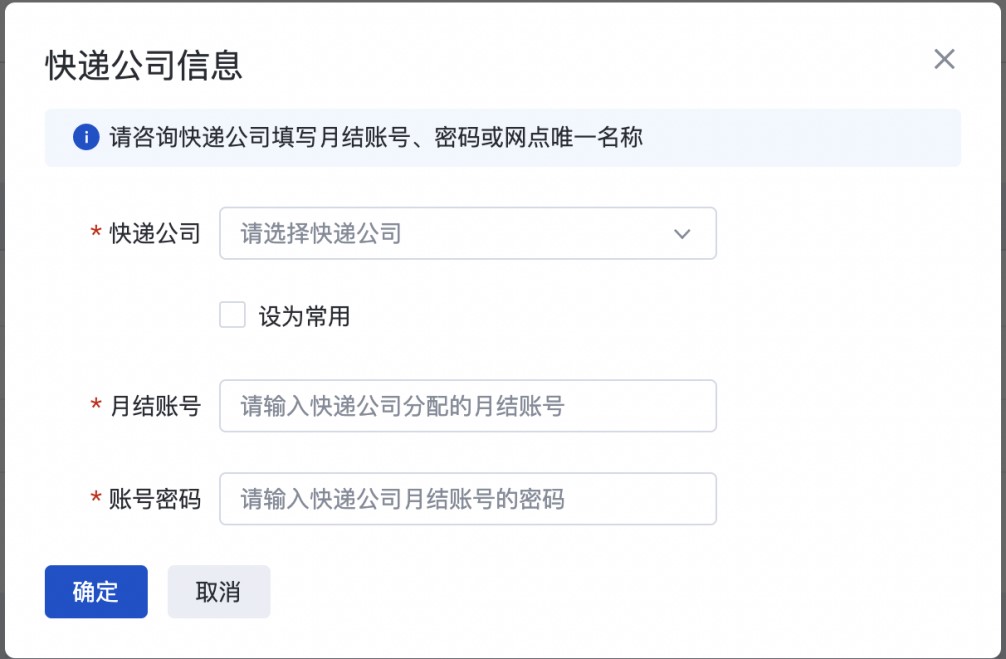Cancel the dialog with the 取消 button

coord(218,592)
